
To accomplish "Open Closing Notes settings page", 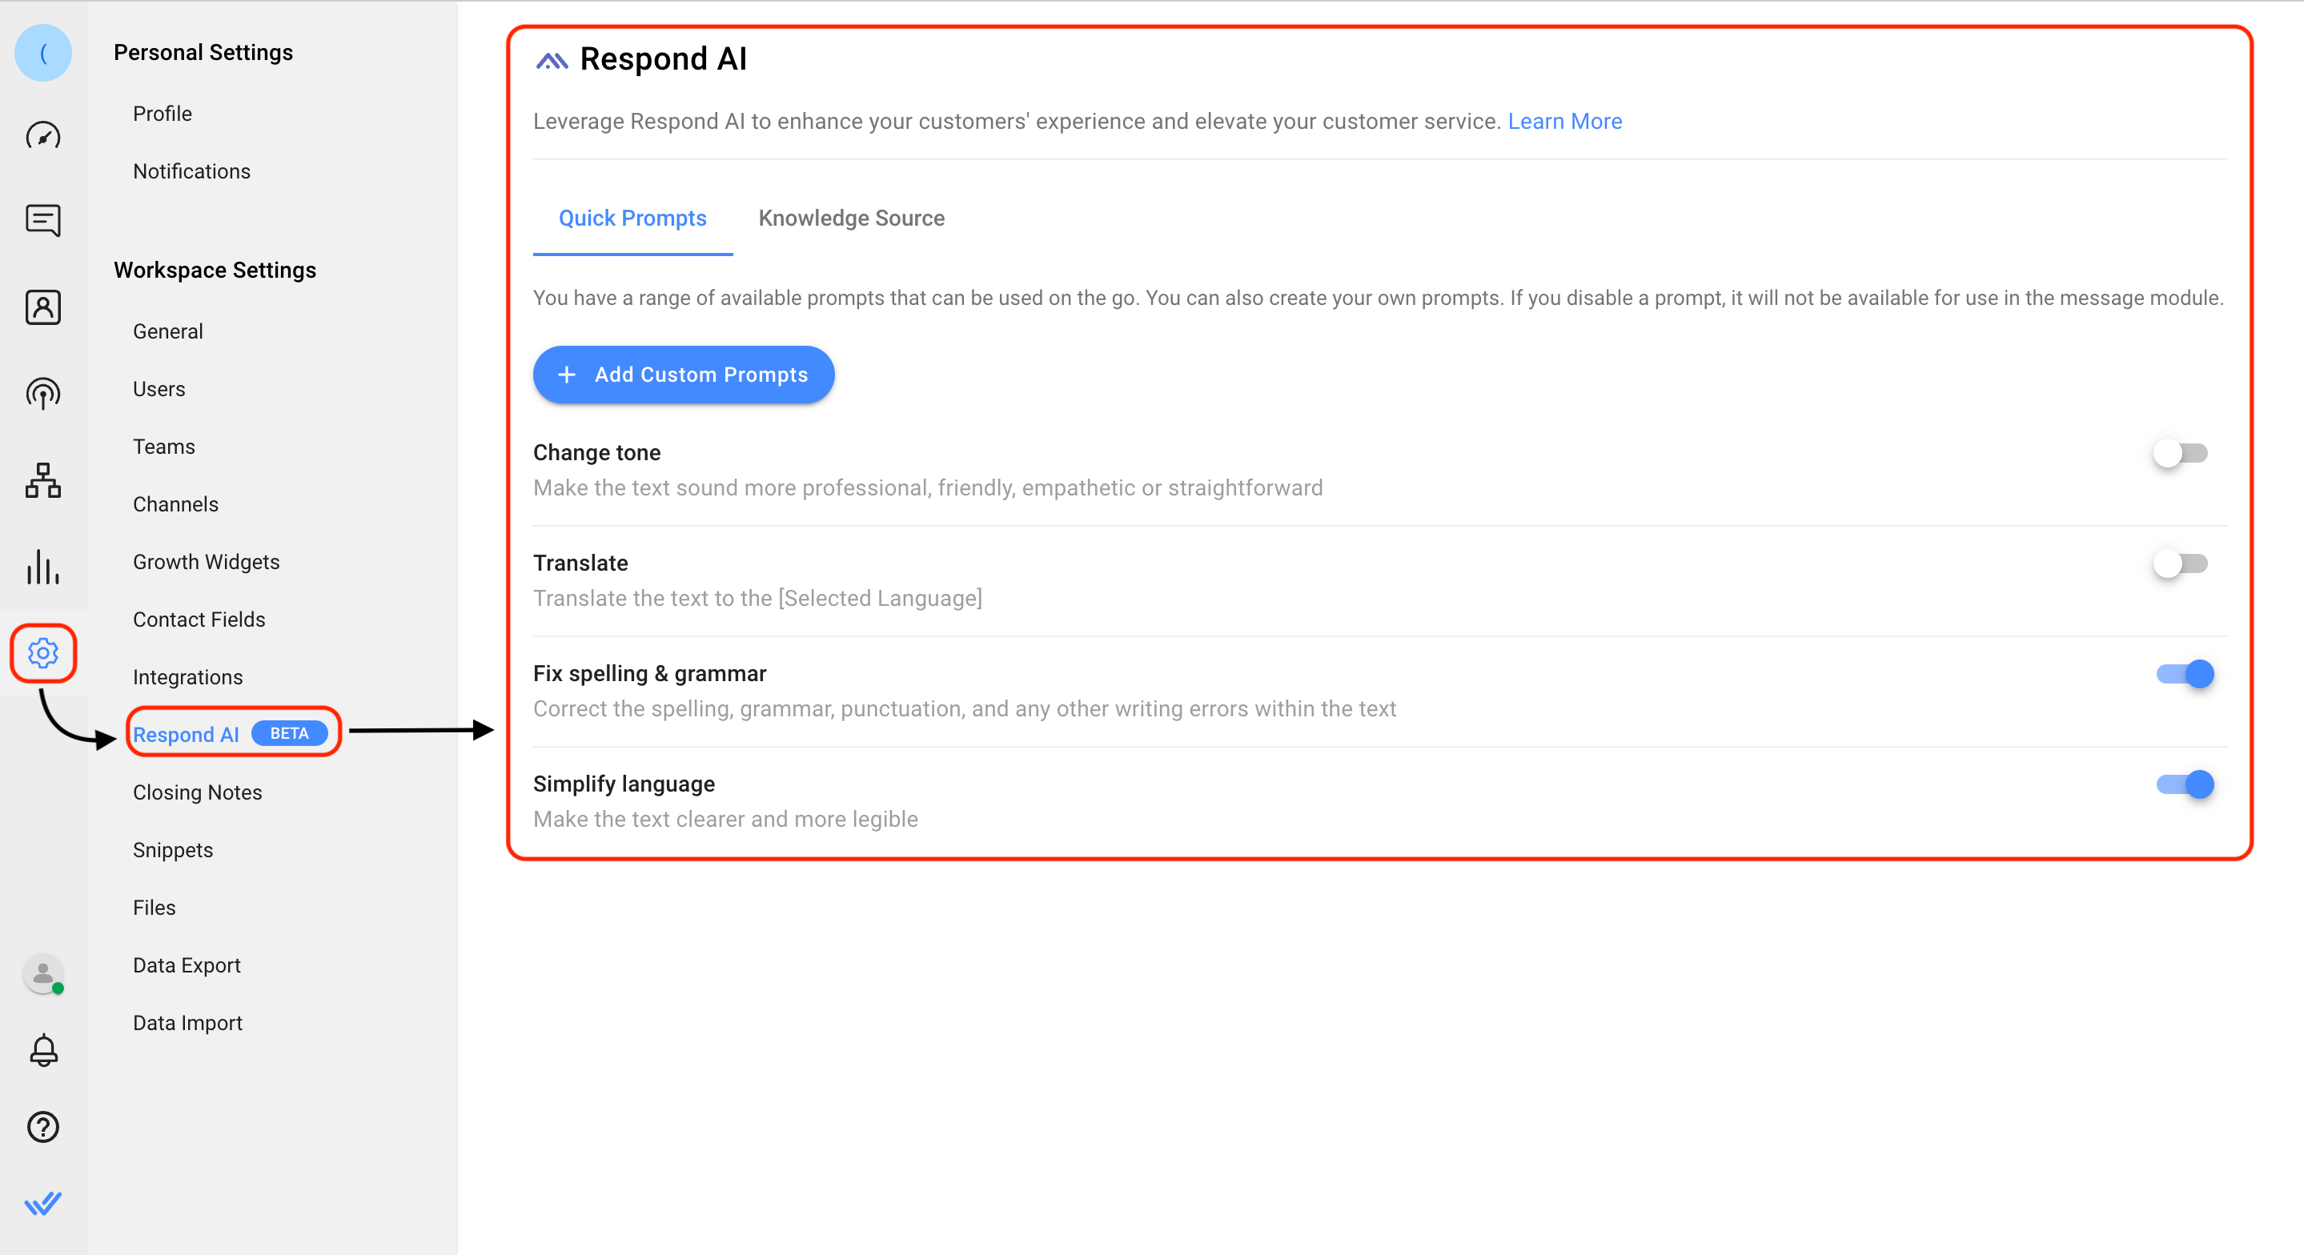I will coord(197,792).
